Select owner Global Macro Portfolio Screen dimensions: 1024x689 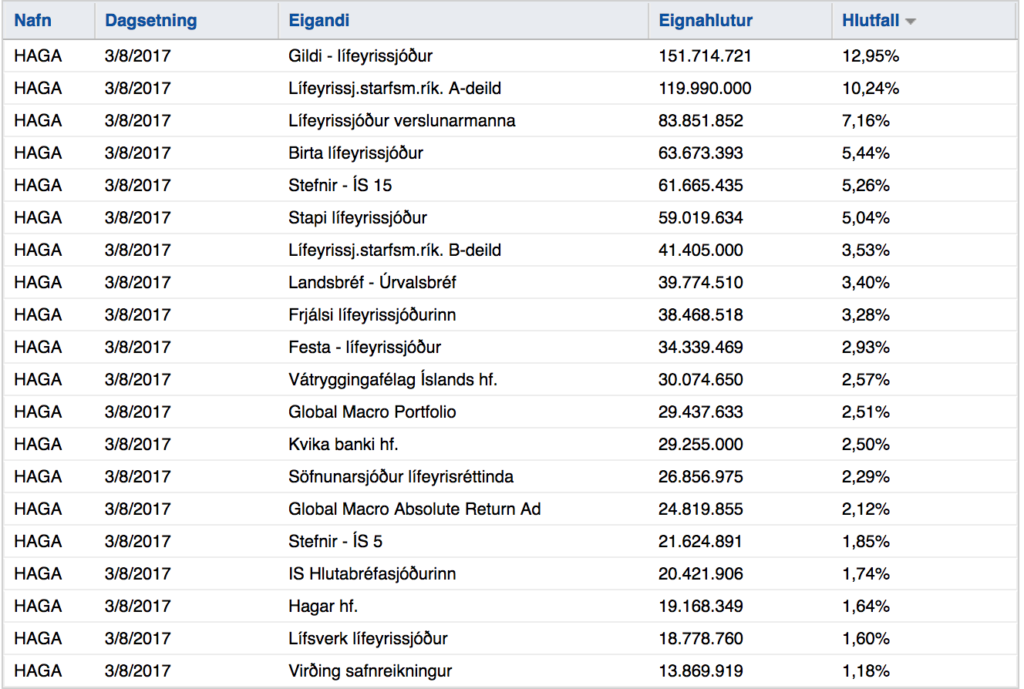(372, 412)
